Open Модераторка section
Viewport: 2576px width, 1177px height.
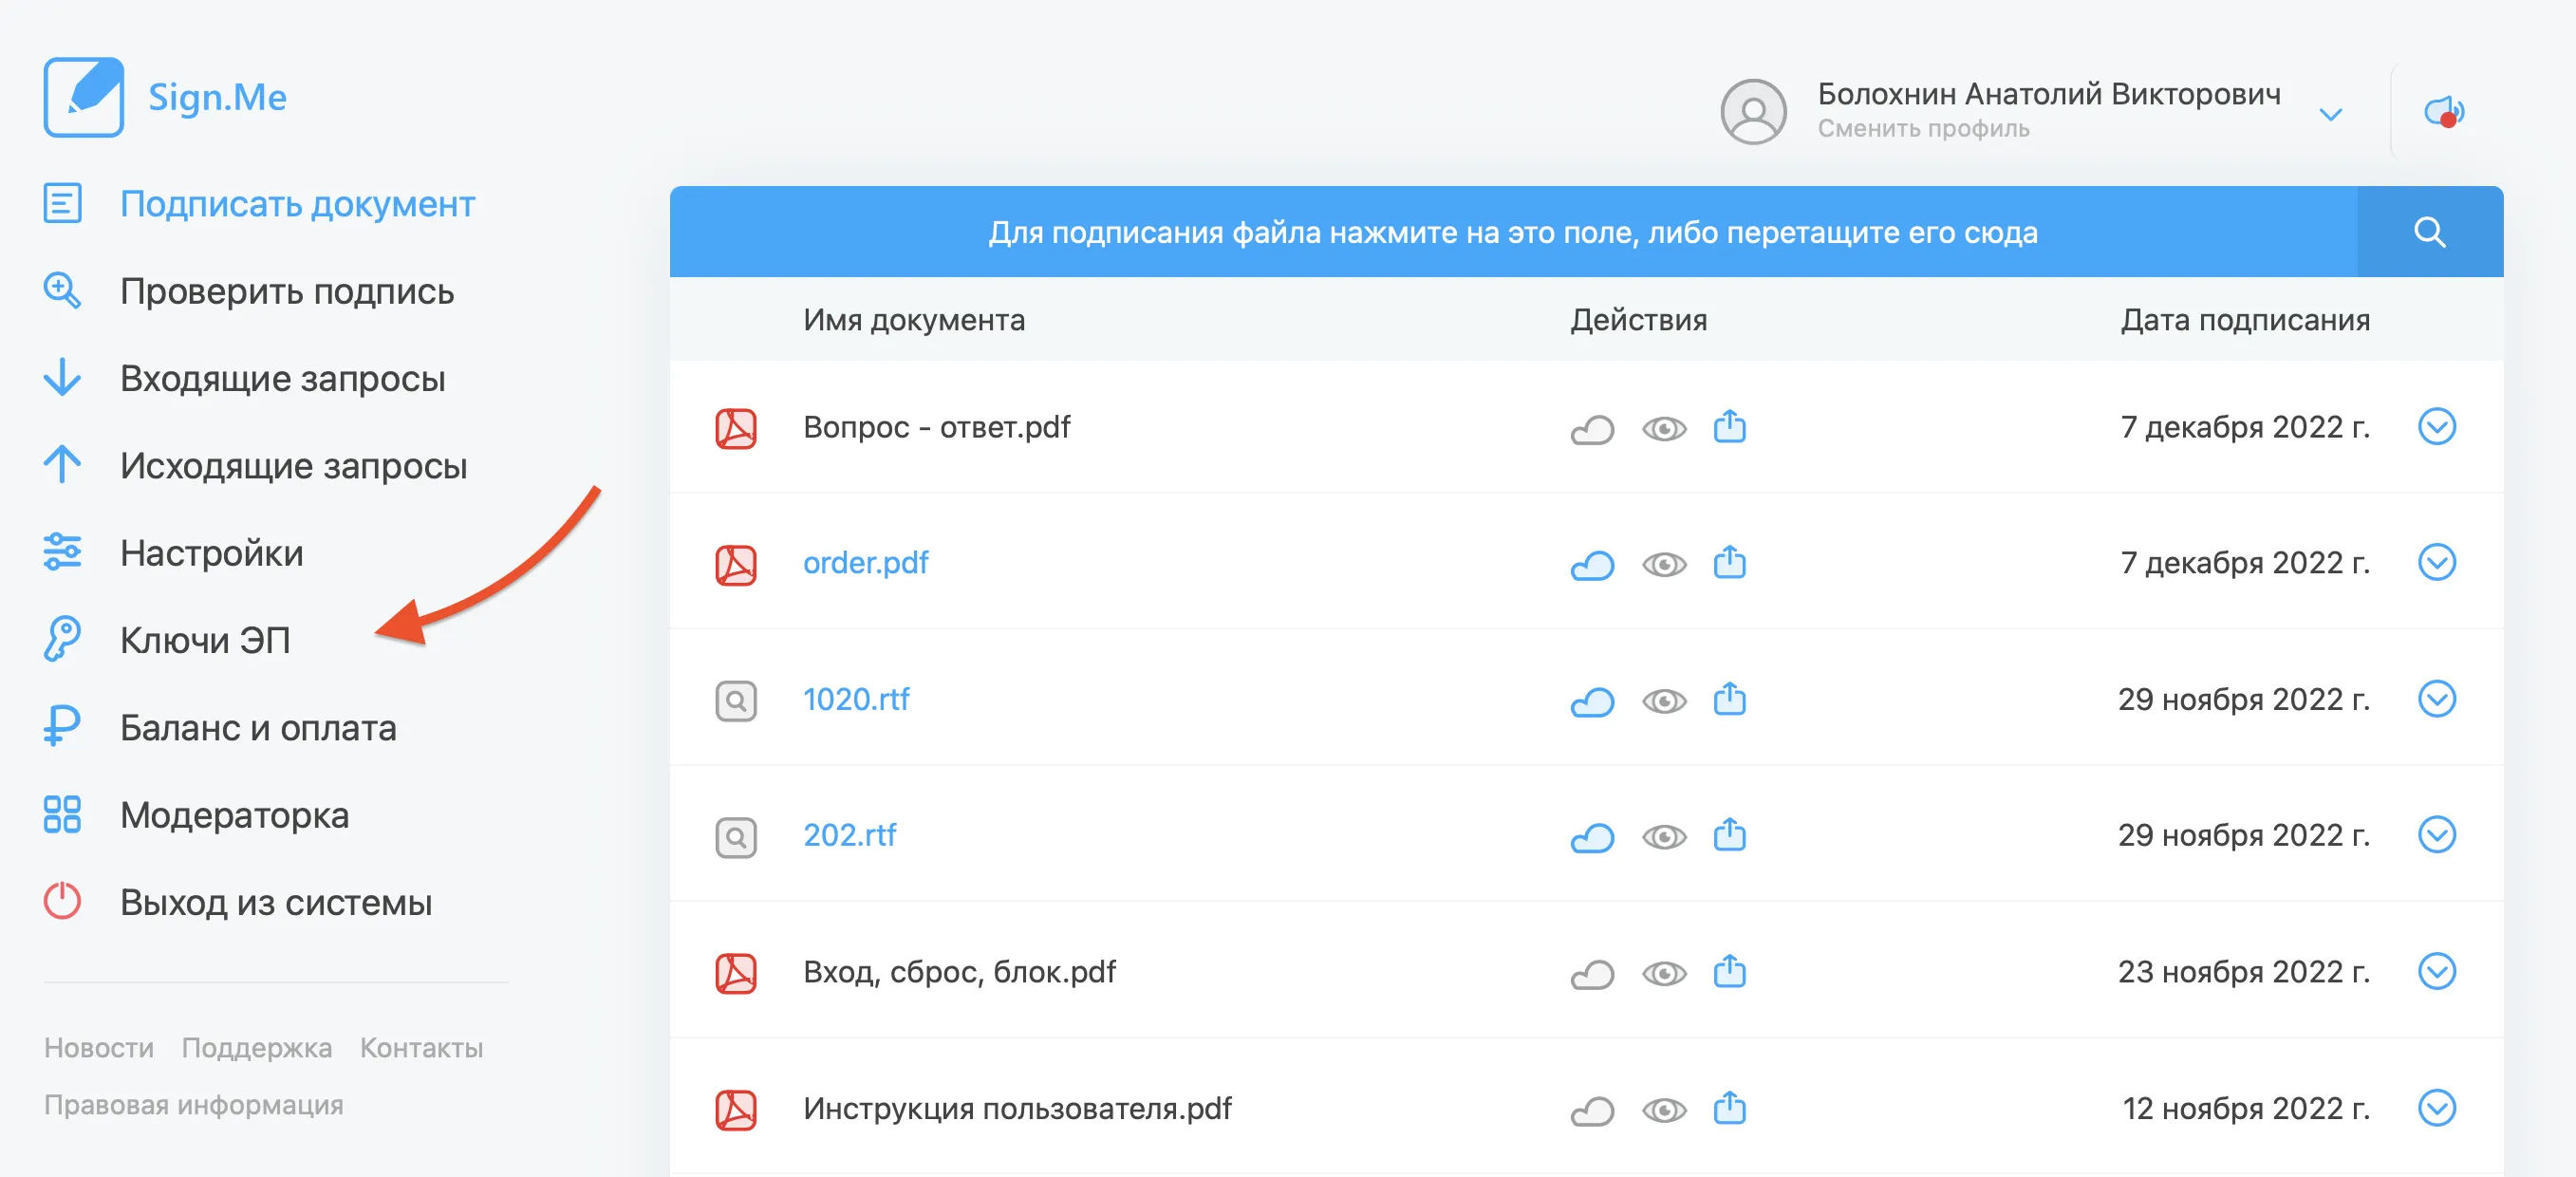[x=235, y=815]
